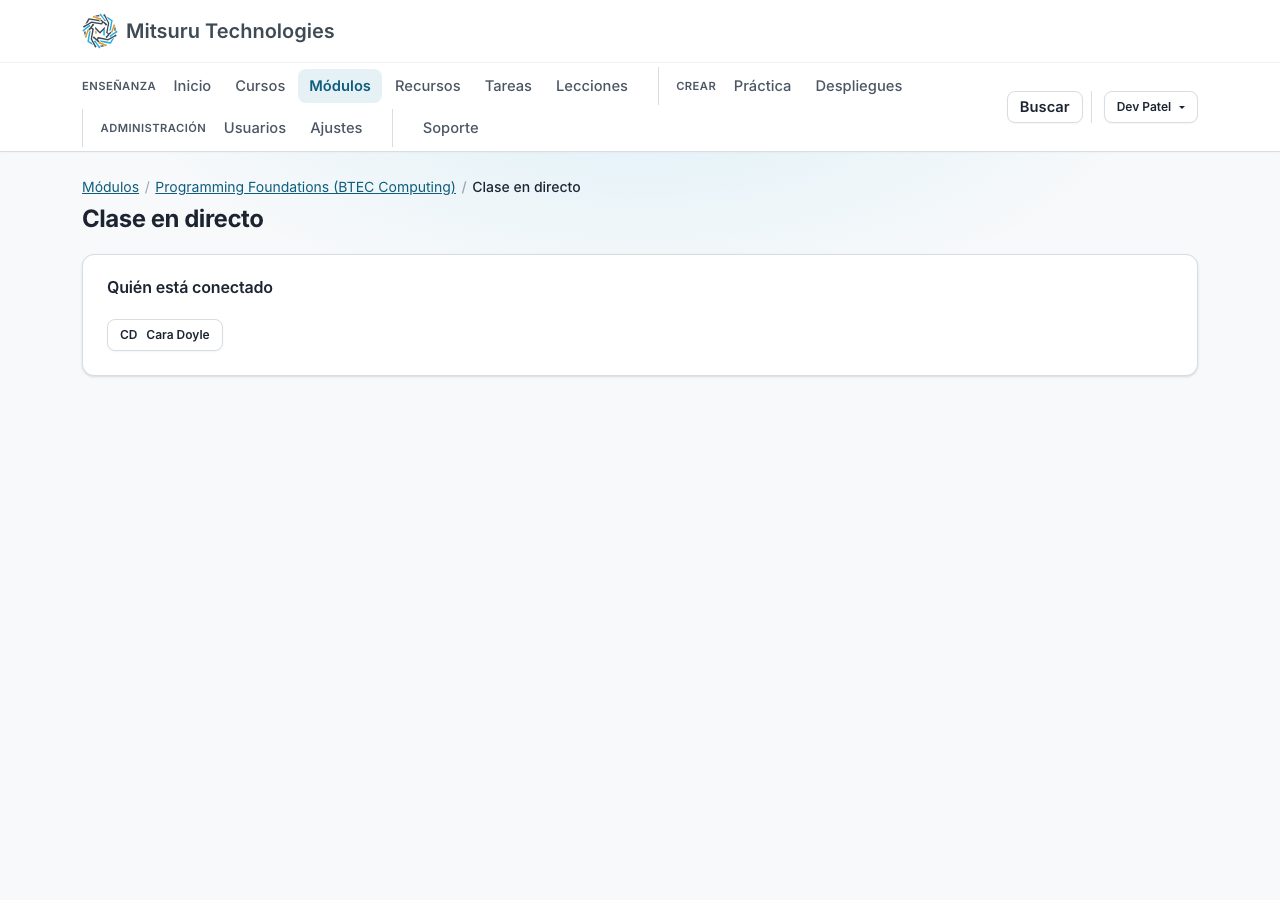Open Práctica under Crear
This screenshot has width=1280, height=900.
tap(762, 86)
